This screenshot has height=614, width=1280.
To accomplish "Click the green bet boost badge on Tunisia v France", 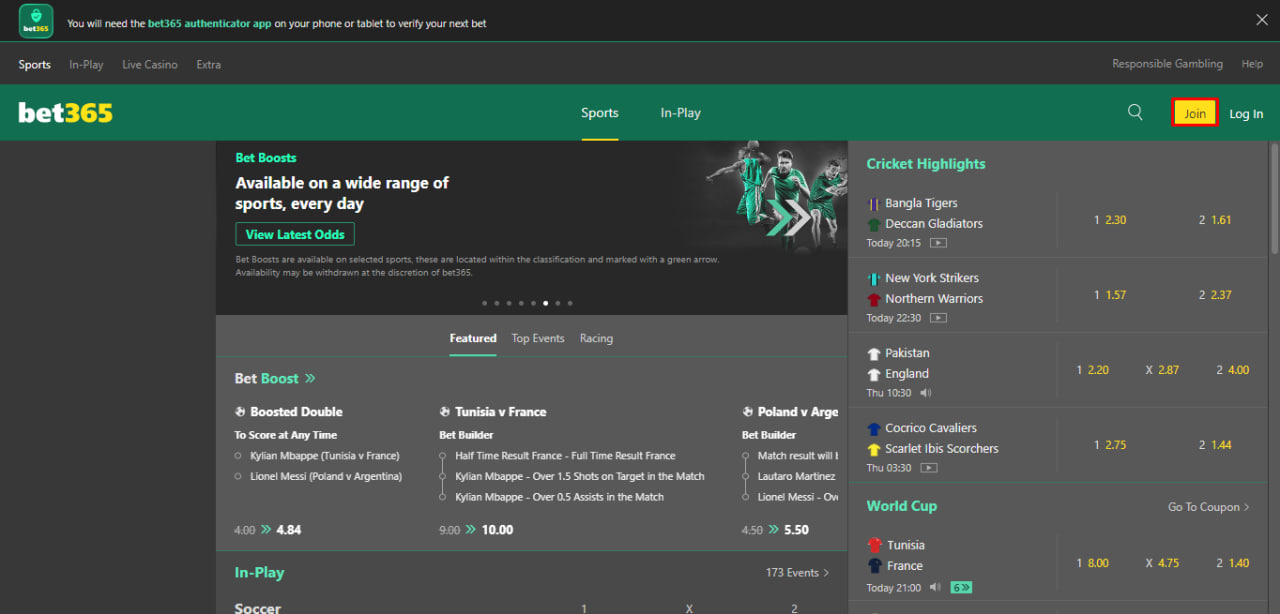I will [x=961, y=588].
